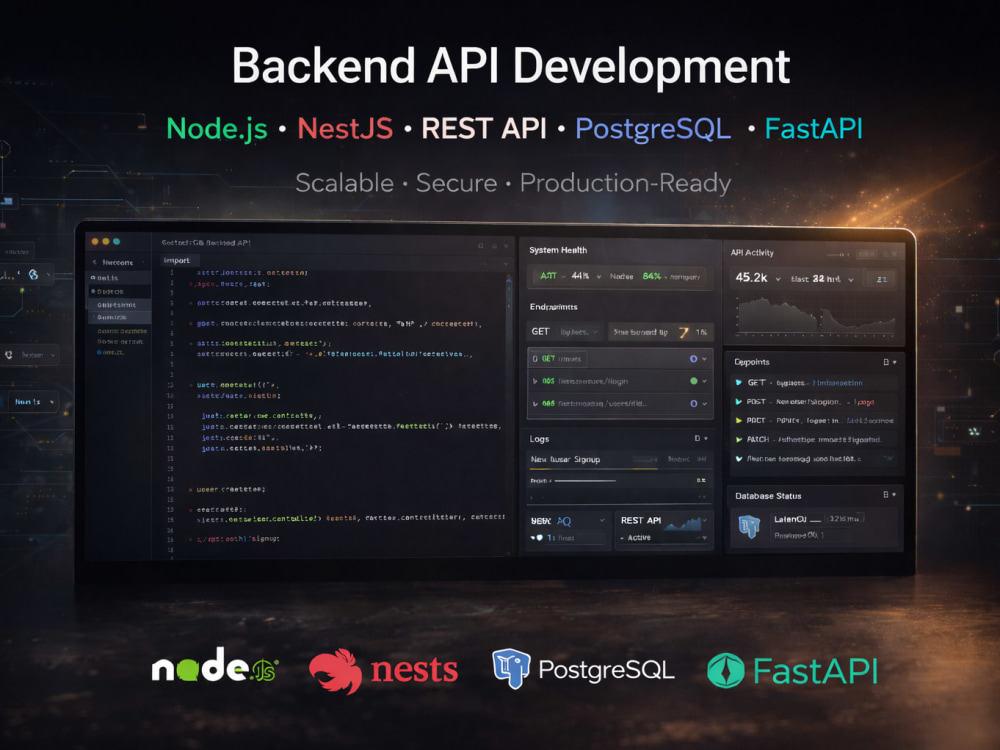Click the back arrow in the editor sidebar header

pyautogui.click(x=94, y=262)
